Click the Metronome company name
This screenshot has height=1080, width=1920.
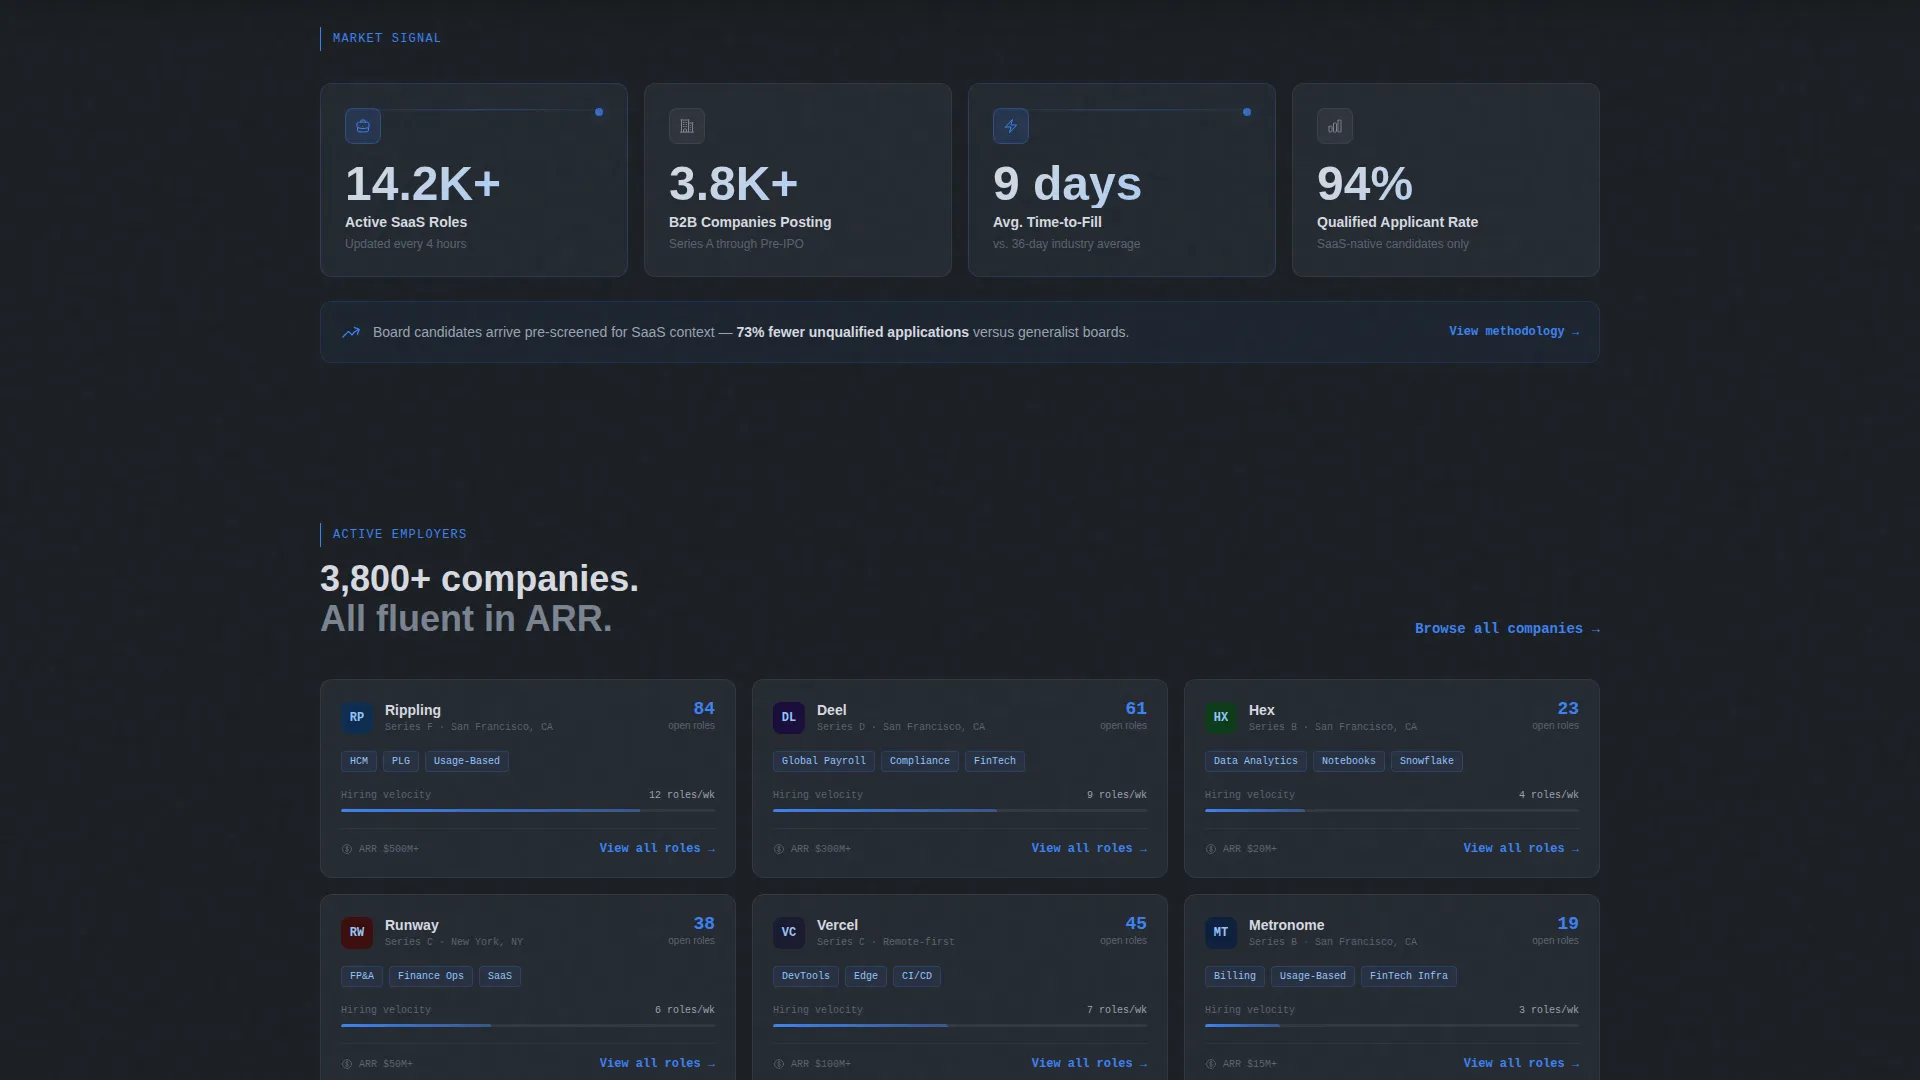(1287, 925)
